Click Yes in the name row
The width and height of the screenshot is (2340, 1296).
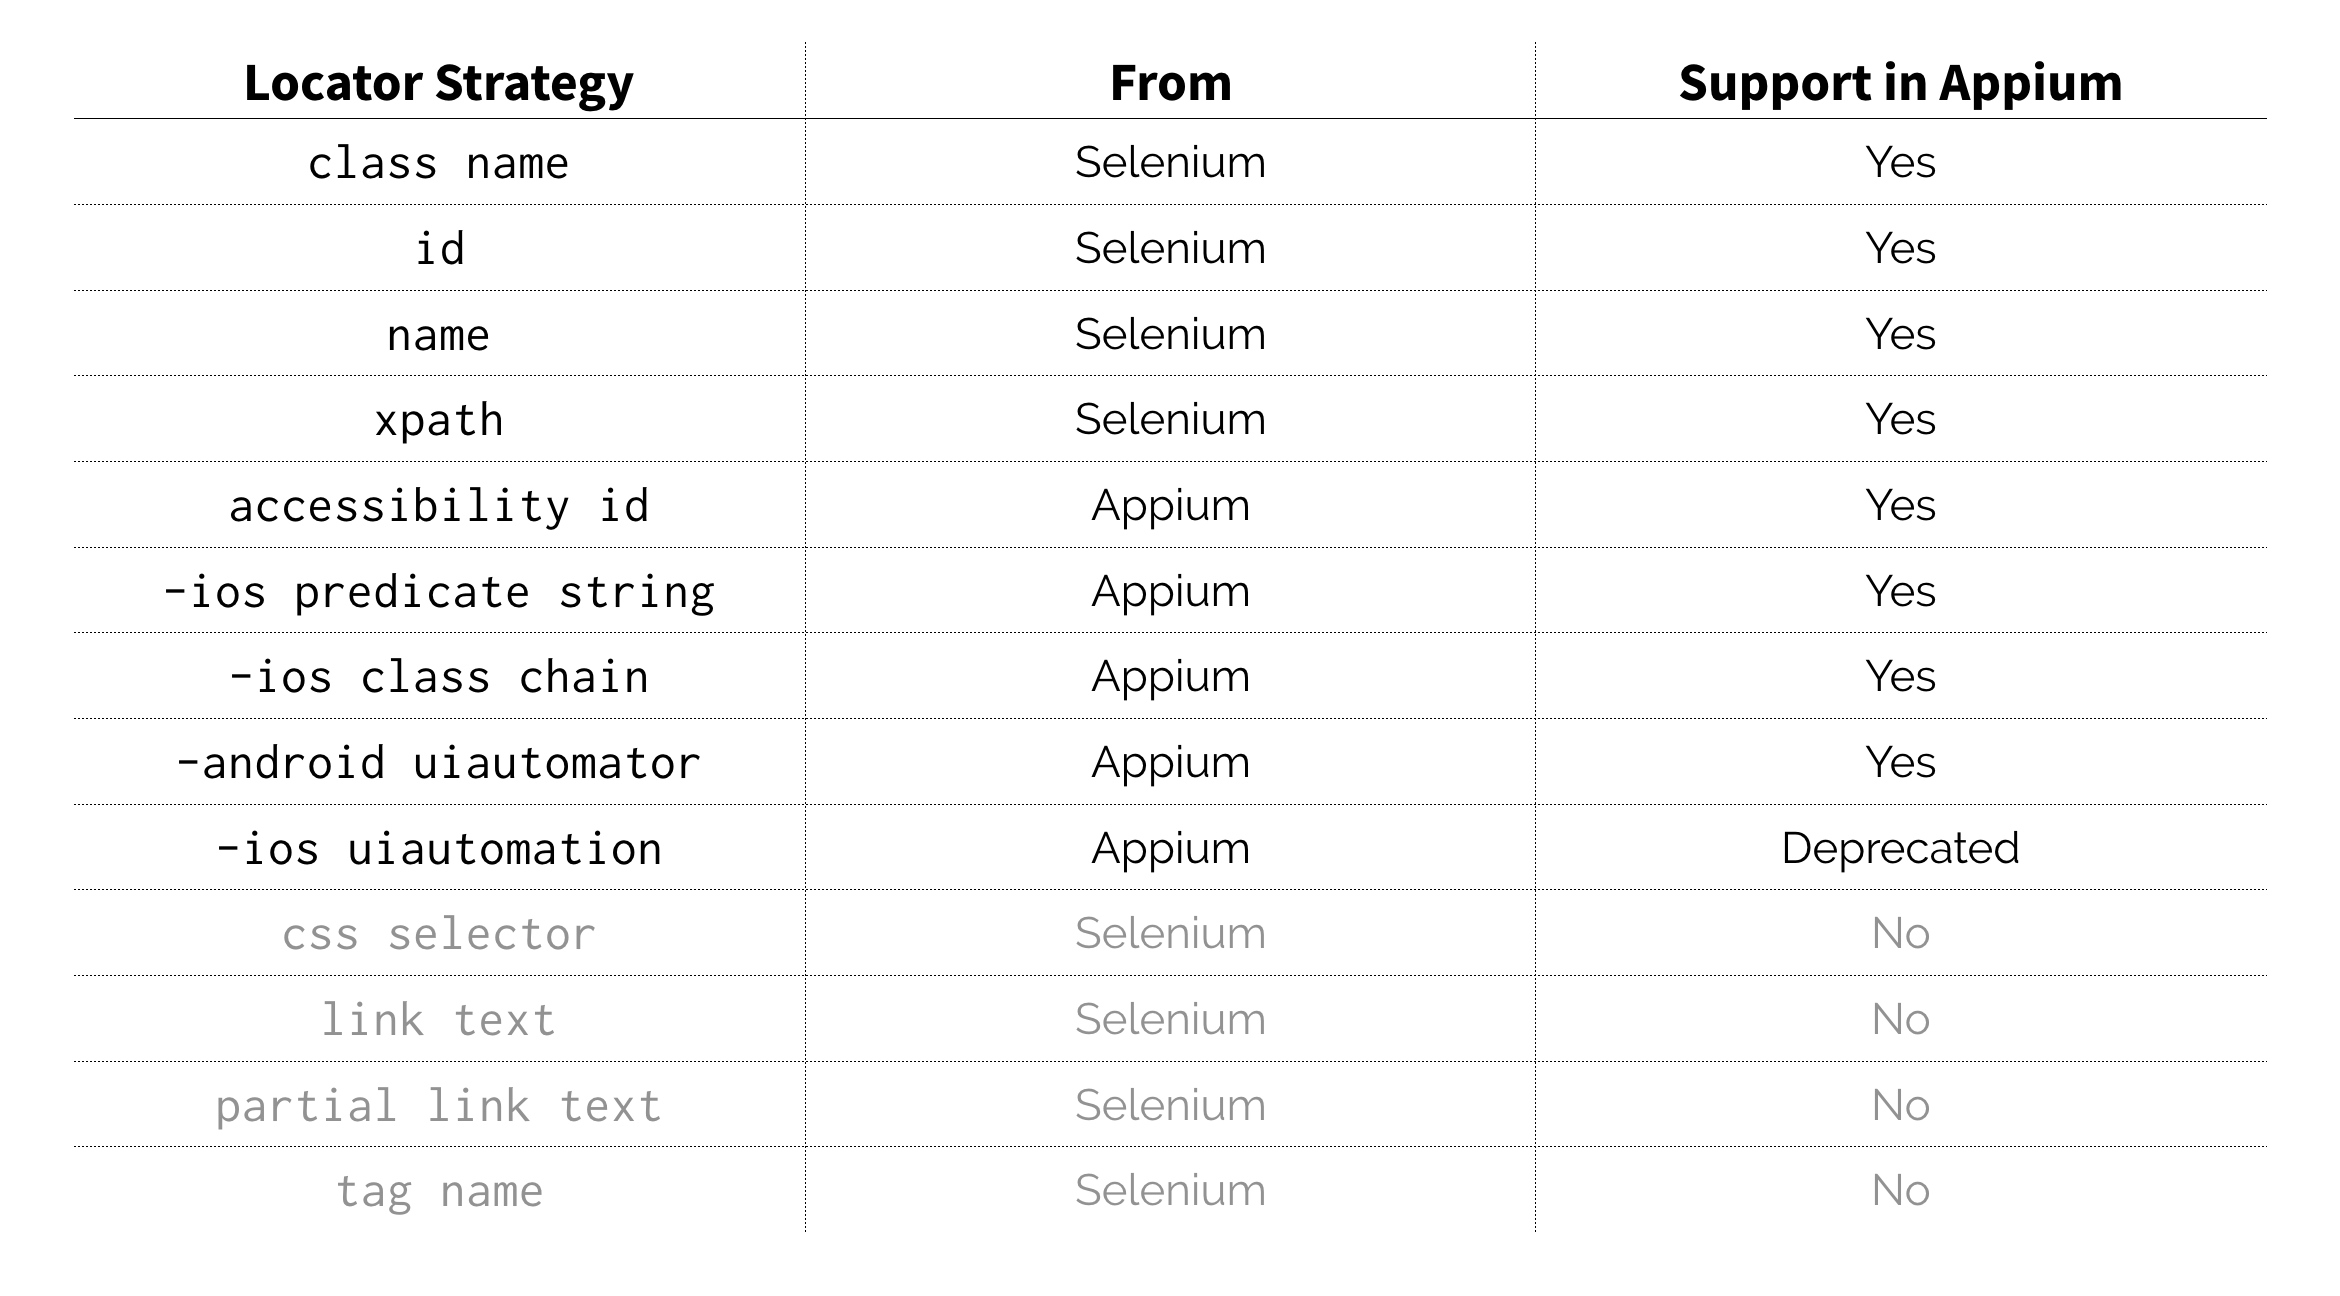(x=1900, y=334)
